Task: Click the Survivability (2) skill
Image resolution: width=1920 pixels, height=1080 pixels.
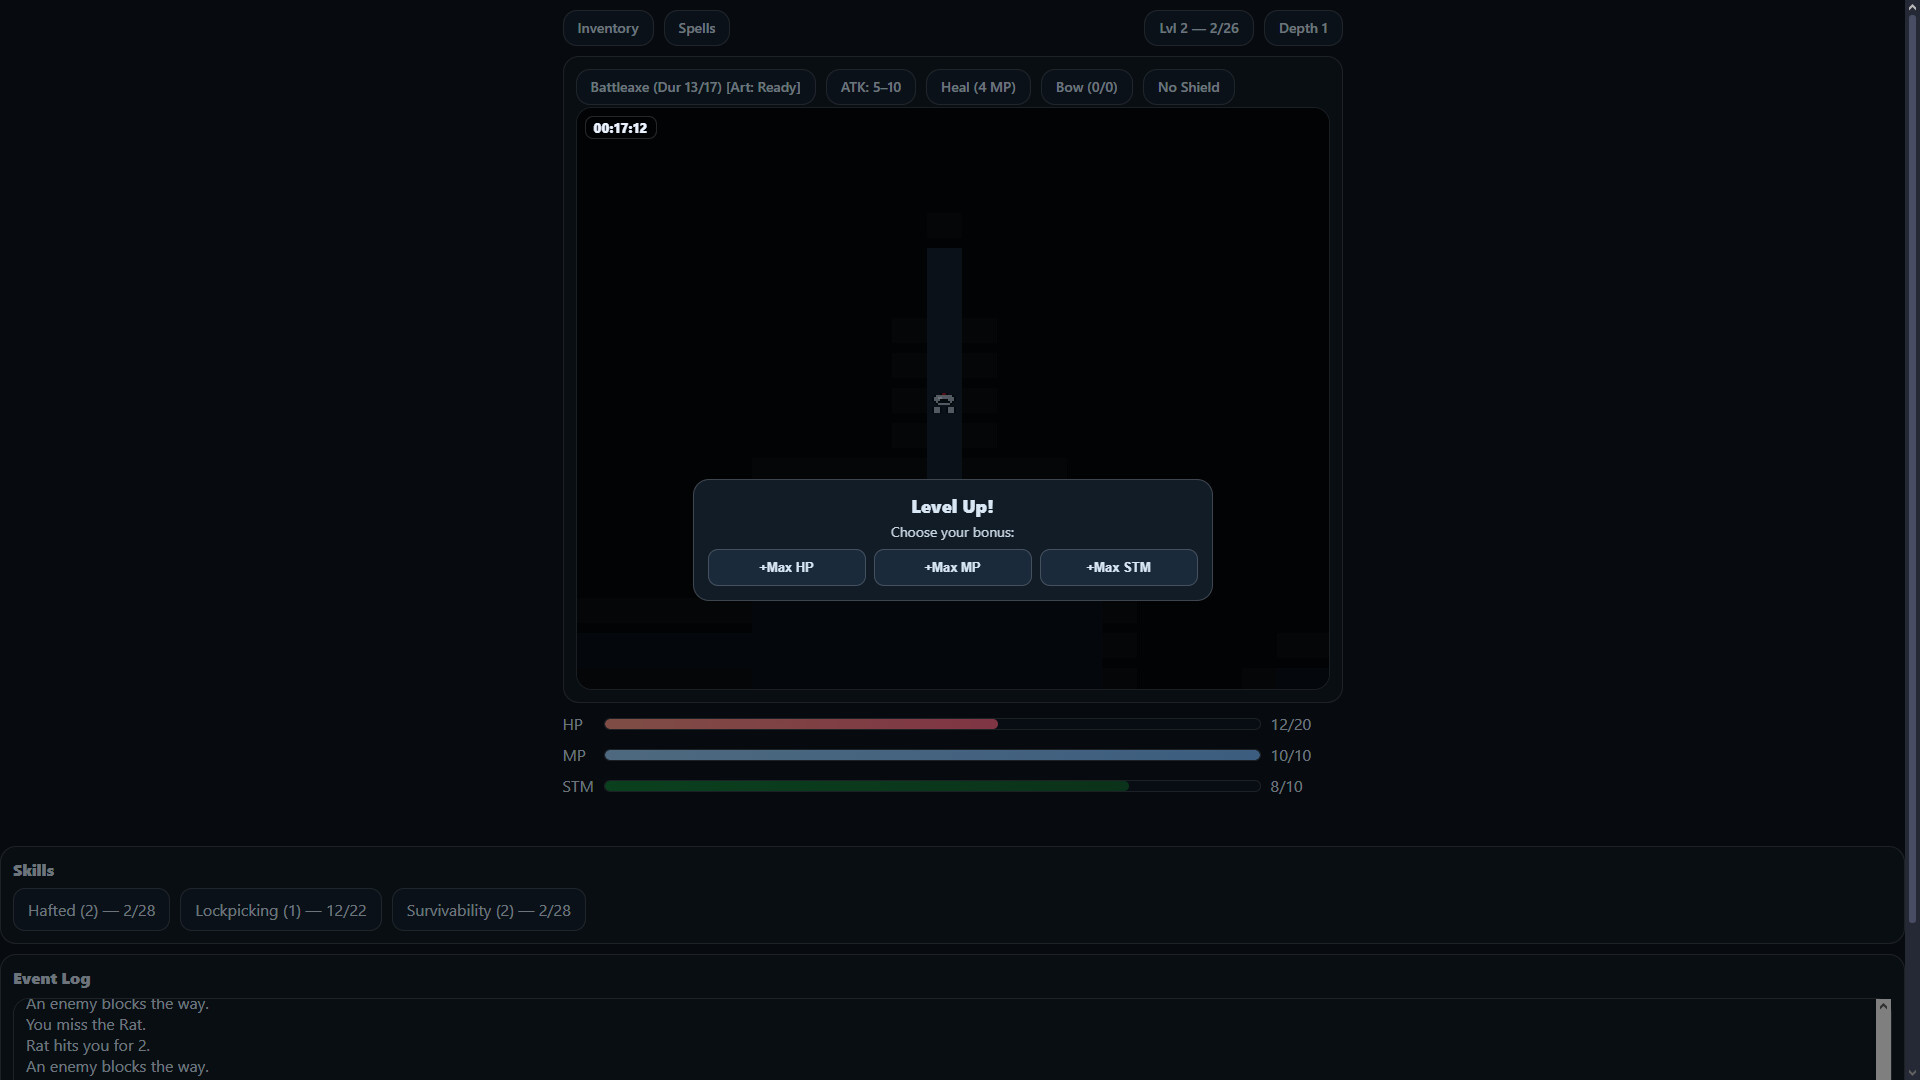Action: [488, 910]
